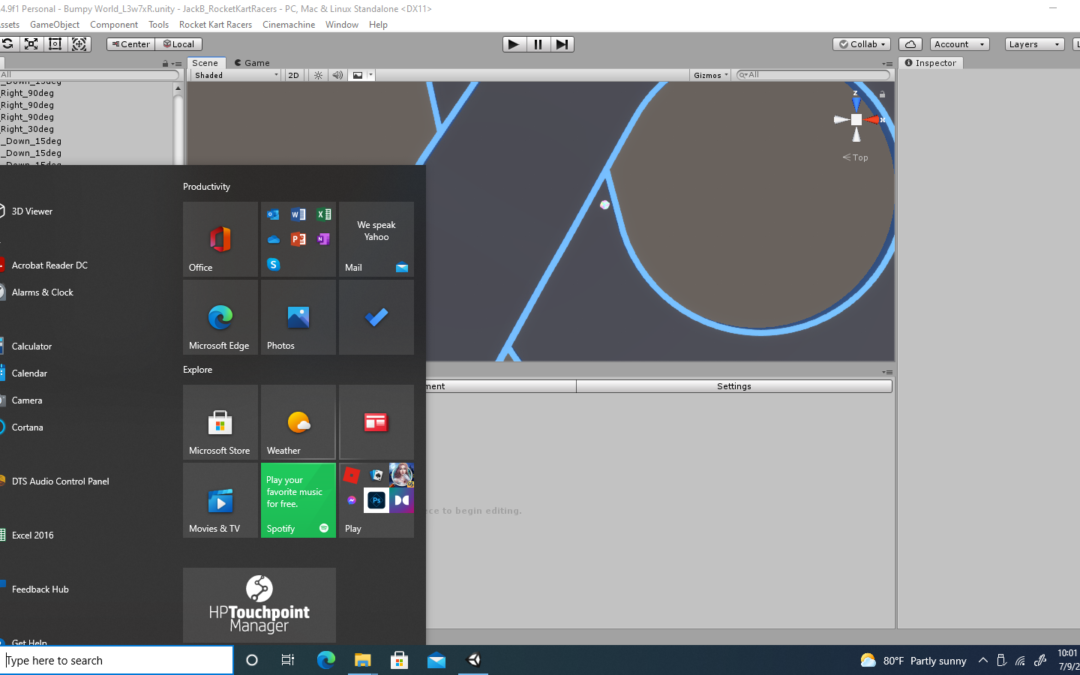Open the Gizmos dropdown

click(x=709, y=75)
